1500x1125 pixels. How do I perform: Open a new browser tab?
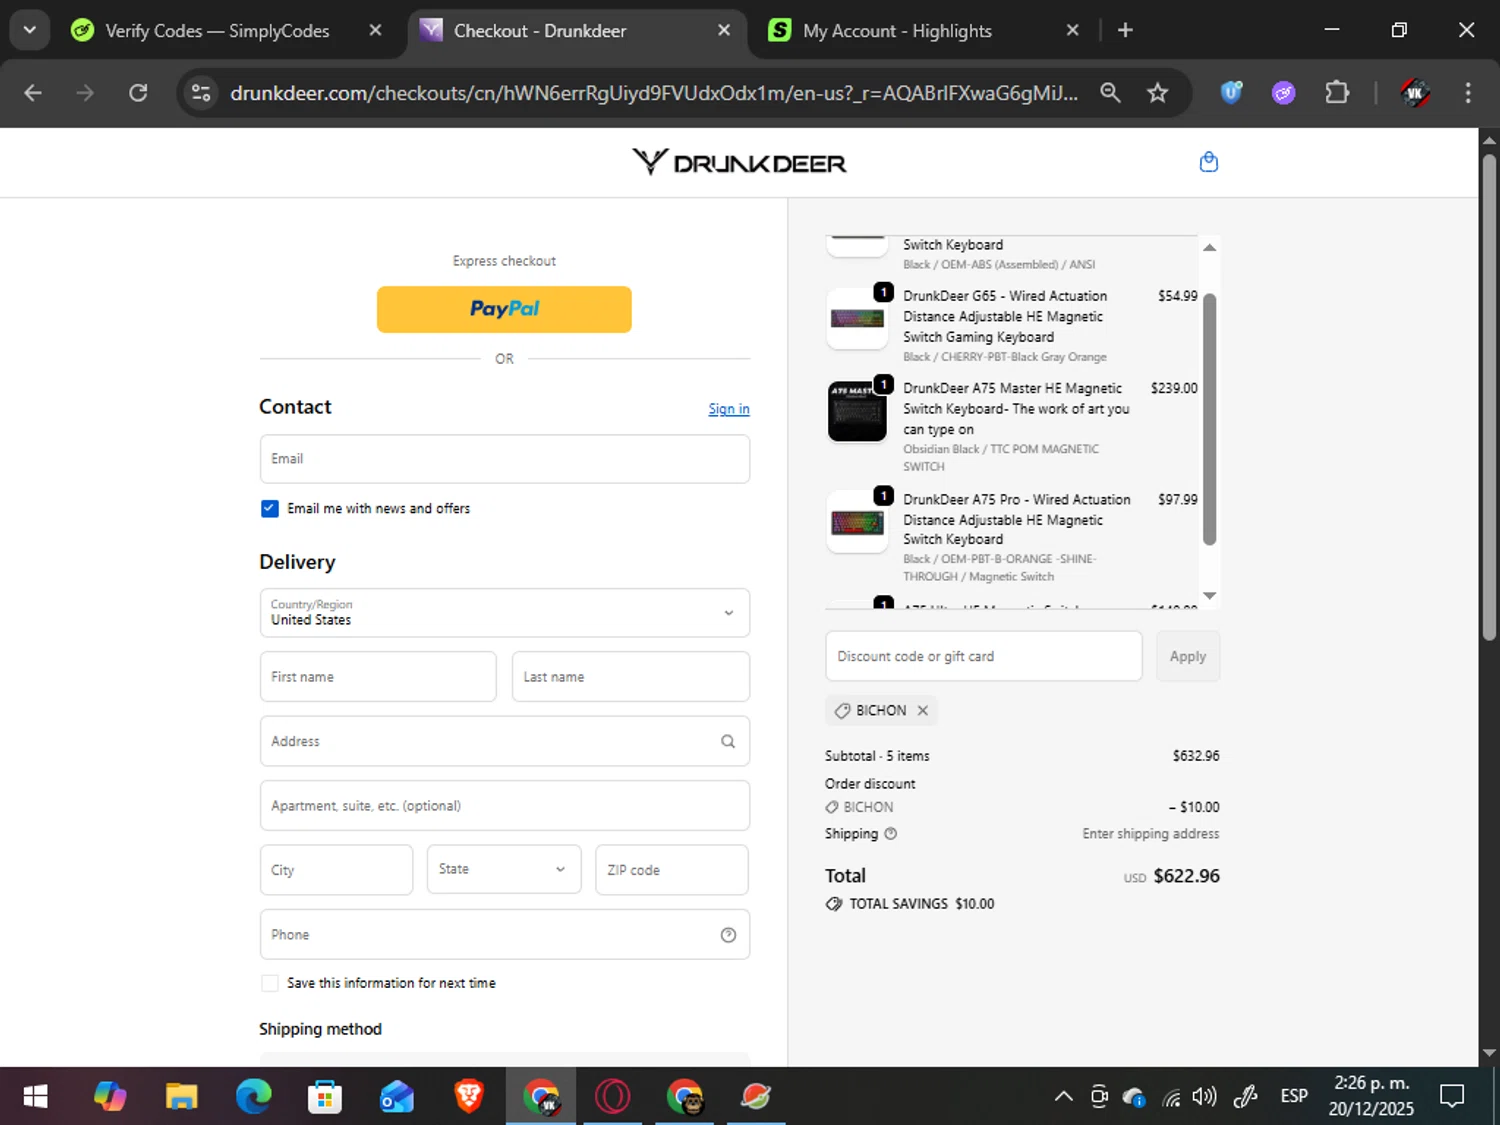[x=1125, y=30]
